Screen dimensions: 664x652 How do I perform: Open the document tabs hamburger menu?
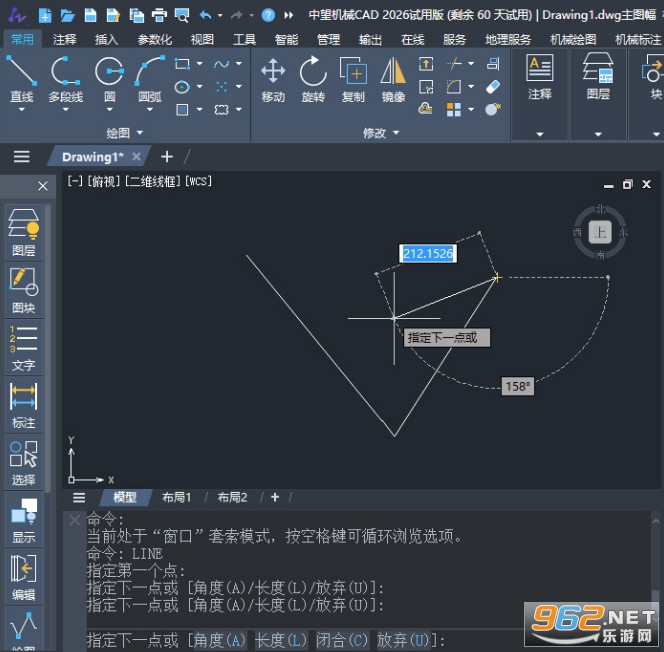point(22,157)
